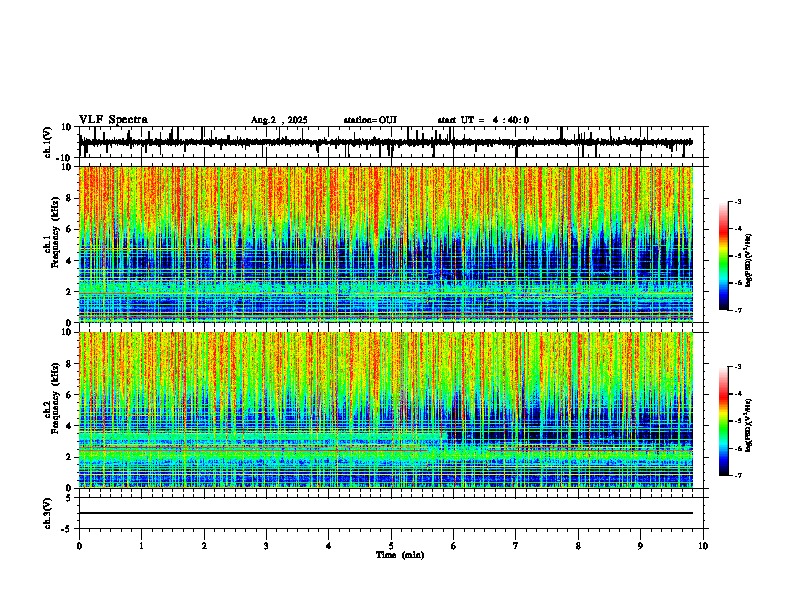
Task: Click the "6" minute tick label
Action: point(454,546)
